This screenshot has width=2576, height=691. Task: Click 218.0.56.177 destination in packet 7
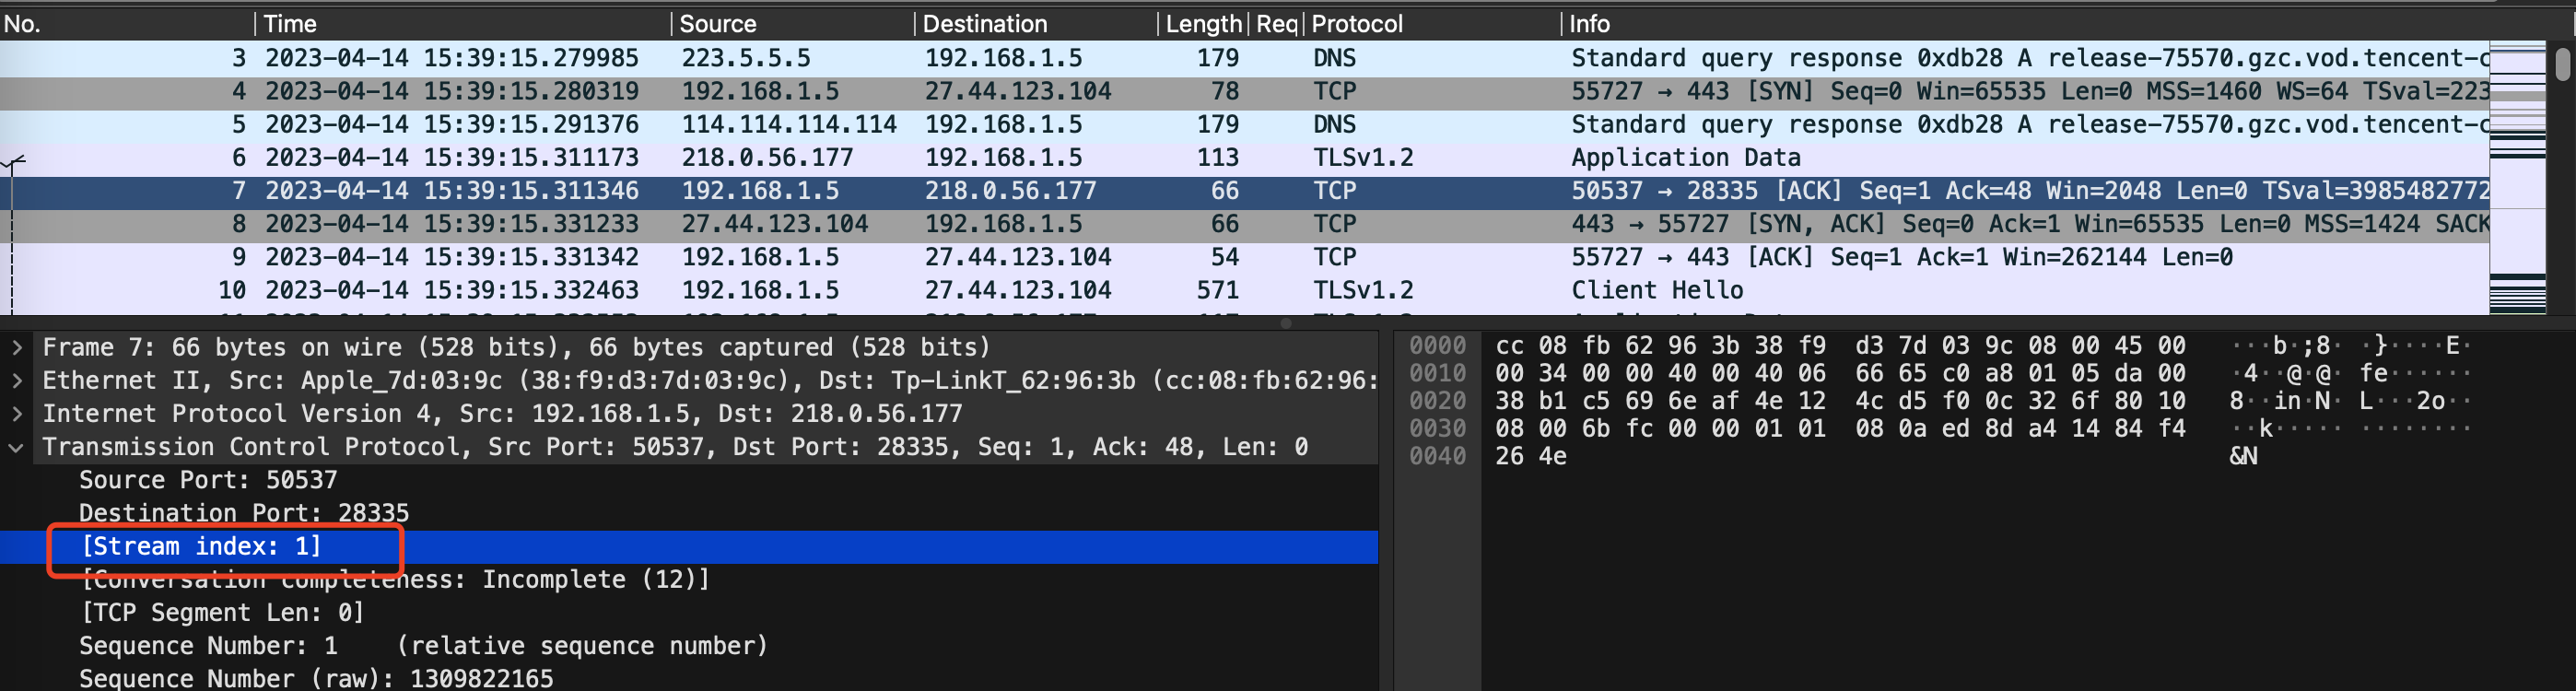tap(1010, 190)
